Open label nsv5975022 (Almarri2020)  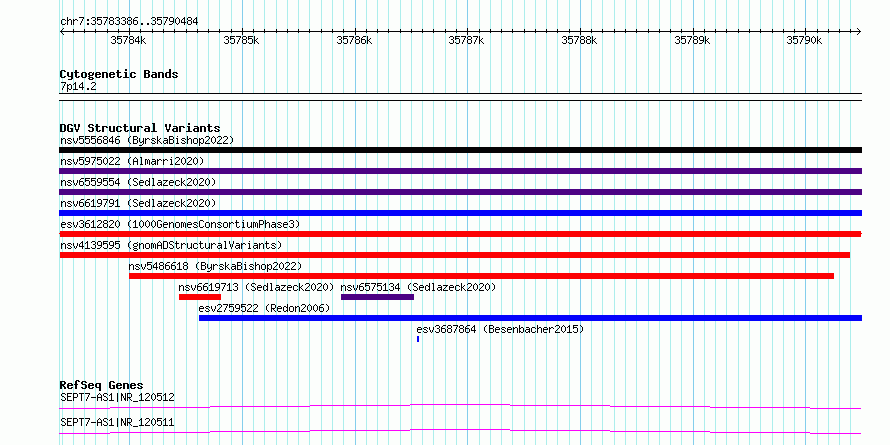click(132, 161)
